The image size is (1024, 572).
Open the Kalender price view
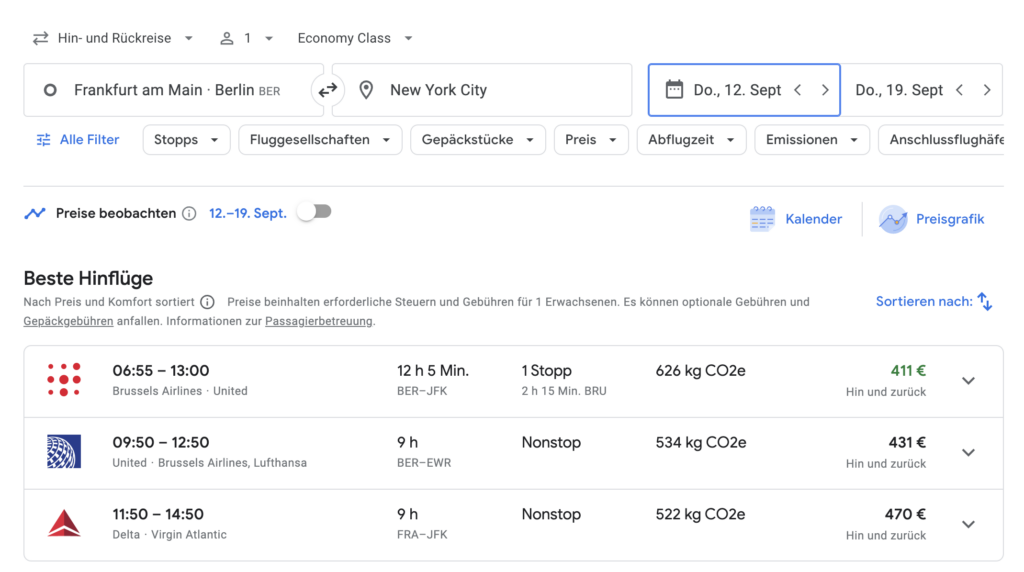[x=795, y=219]
